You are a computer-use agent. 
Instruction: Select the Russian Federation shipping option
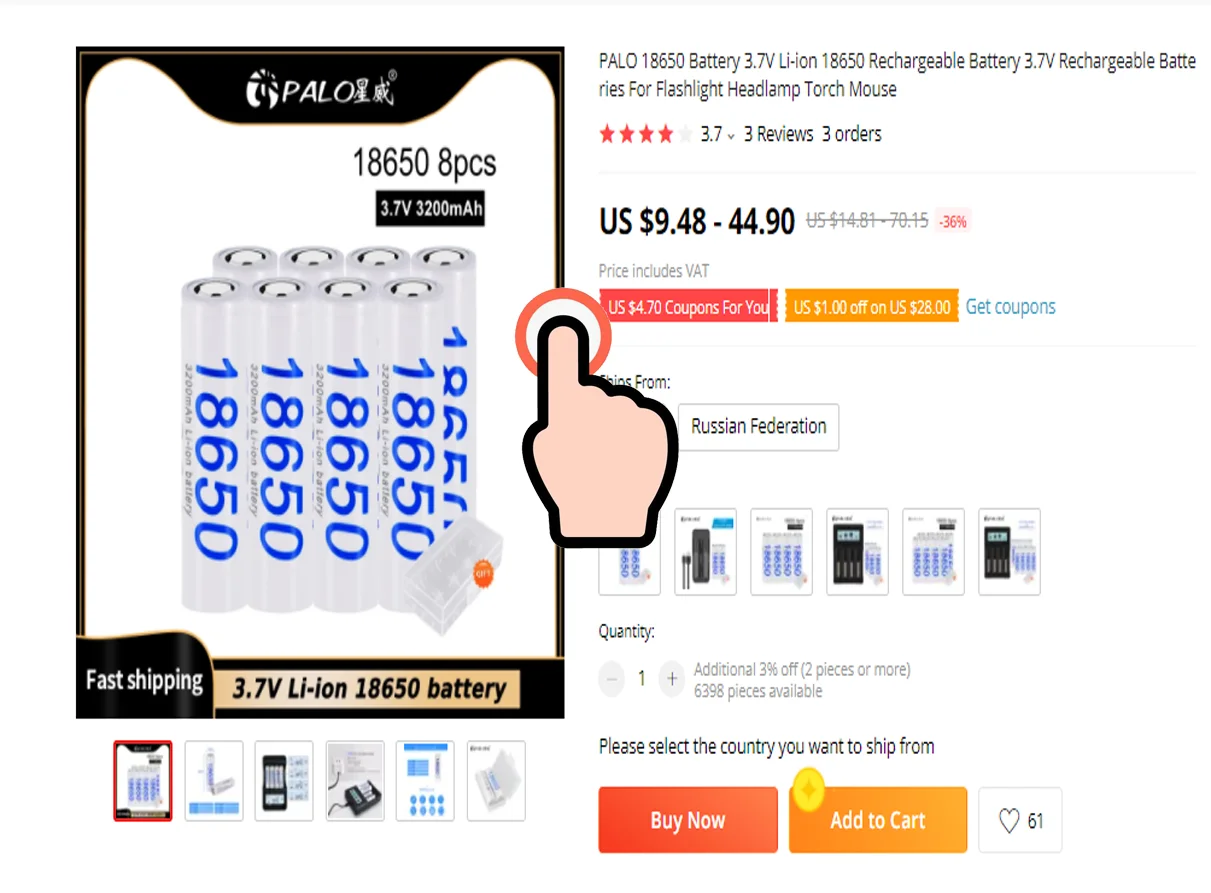(759, 427)
